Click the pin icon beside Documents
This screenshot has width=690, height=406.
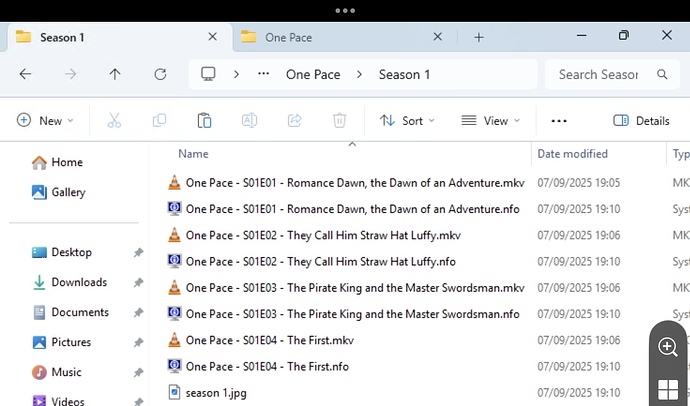point(138,312)
